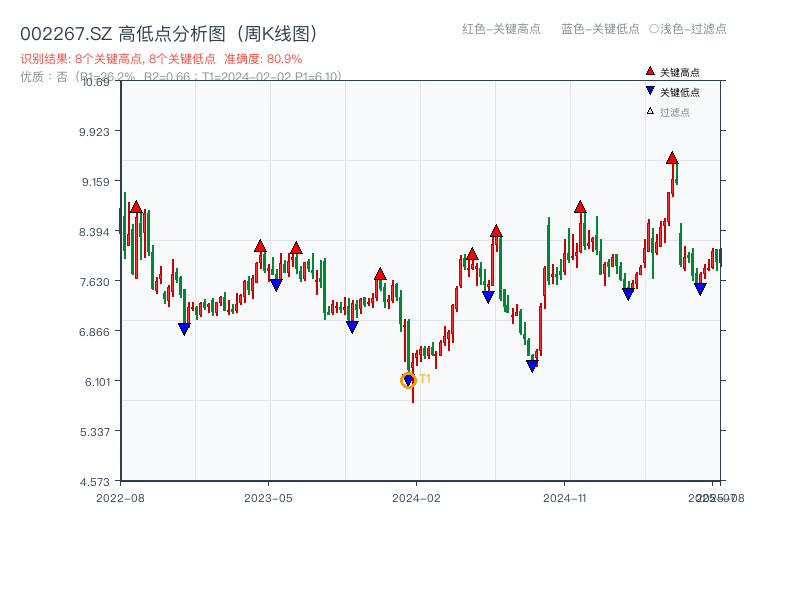The height and width of the screenshot is (600, 800).
Task: Click the orange T1 label text
Action: (x=425, y=379)
